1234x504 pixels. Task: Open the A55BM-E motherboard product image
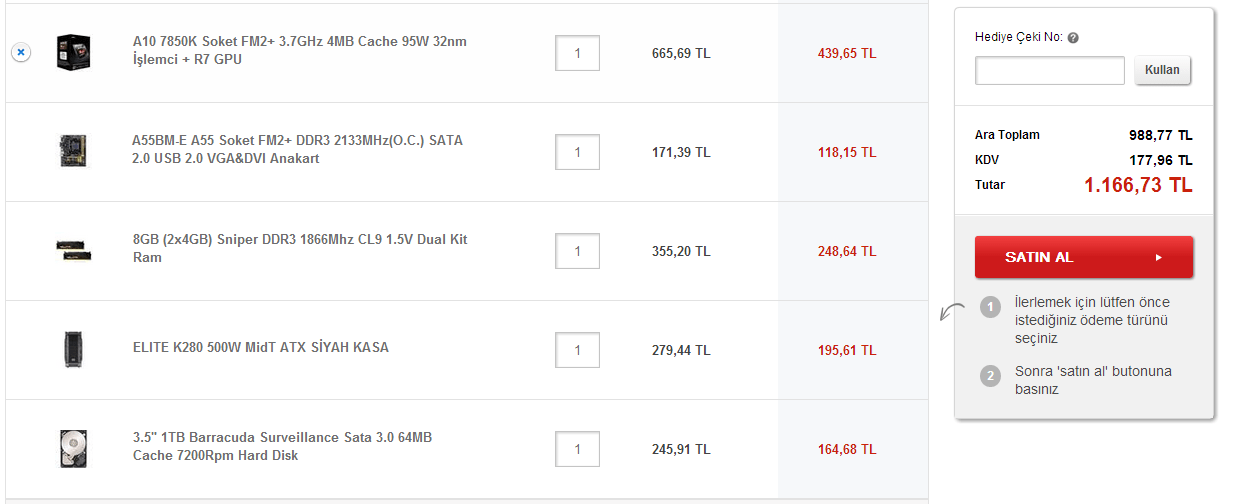(74, 151)
